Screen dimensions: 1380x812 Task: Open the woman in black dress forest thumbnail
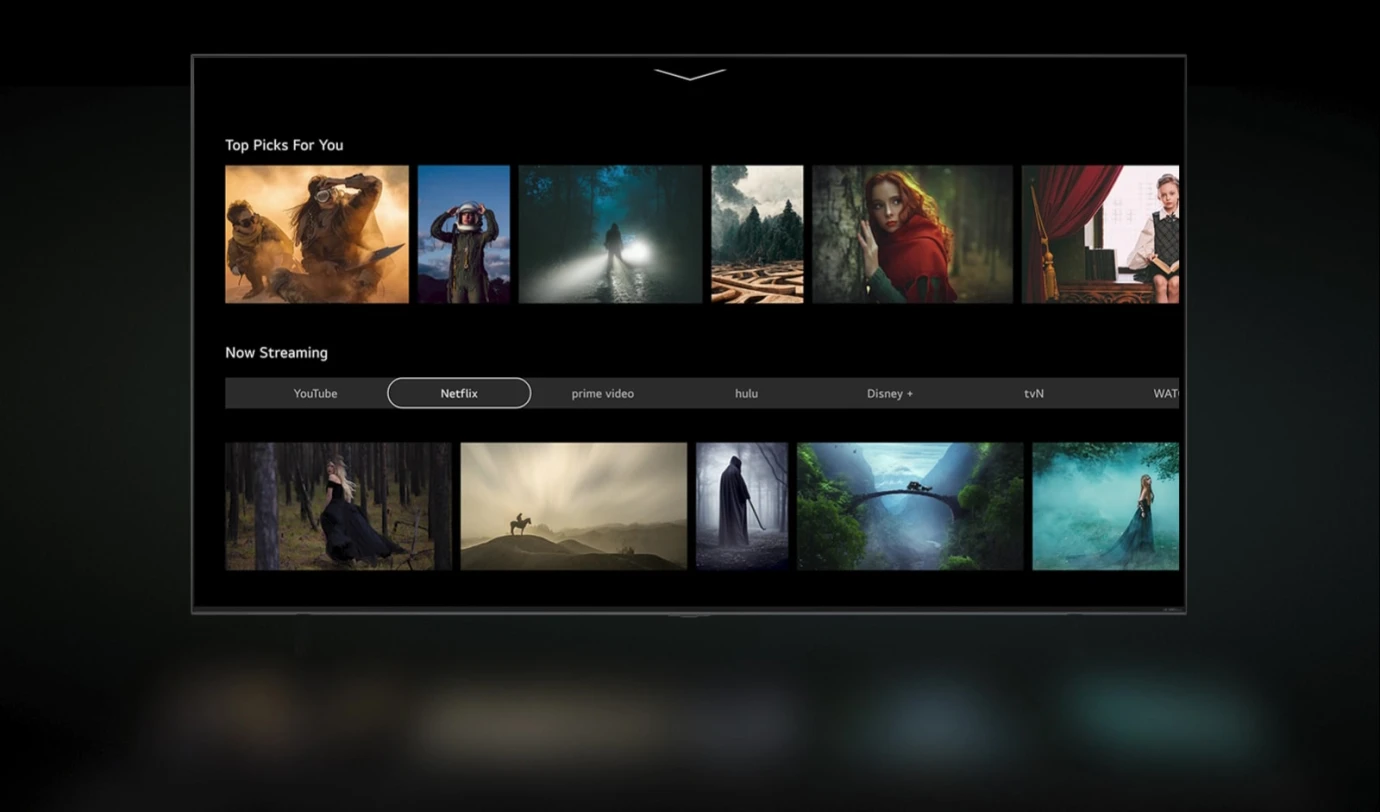(338, 506)
